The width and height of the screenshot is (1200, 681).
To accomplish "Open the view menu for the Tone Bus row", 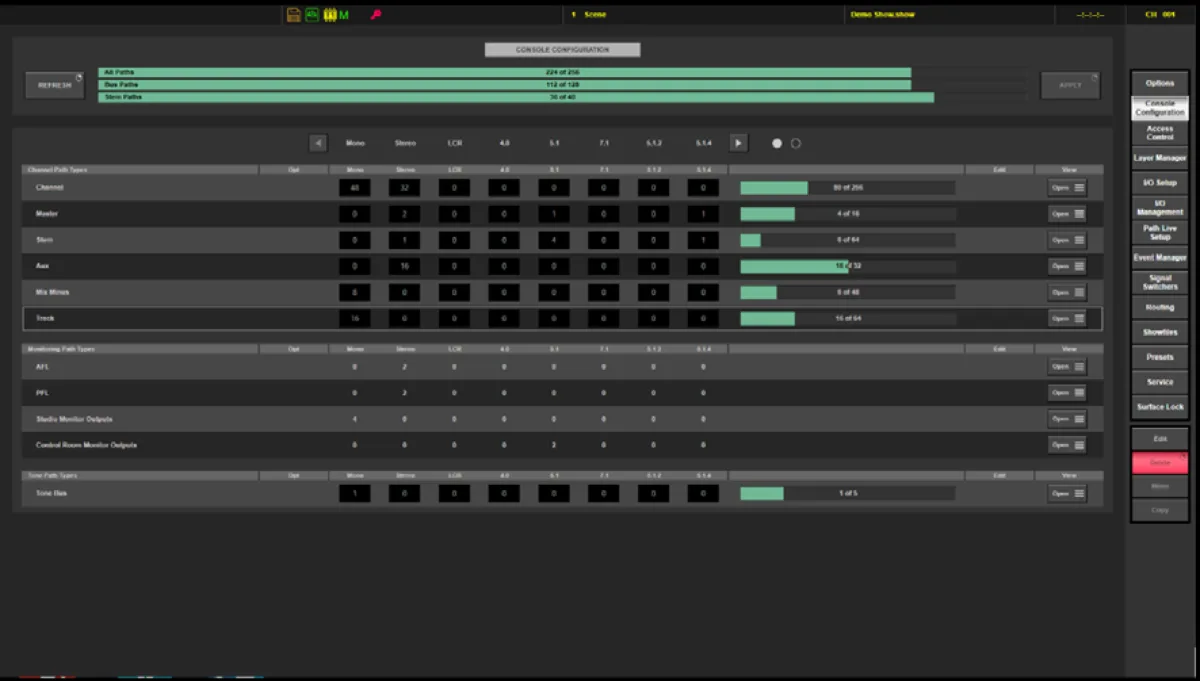I will coord(1068,494).
